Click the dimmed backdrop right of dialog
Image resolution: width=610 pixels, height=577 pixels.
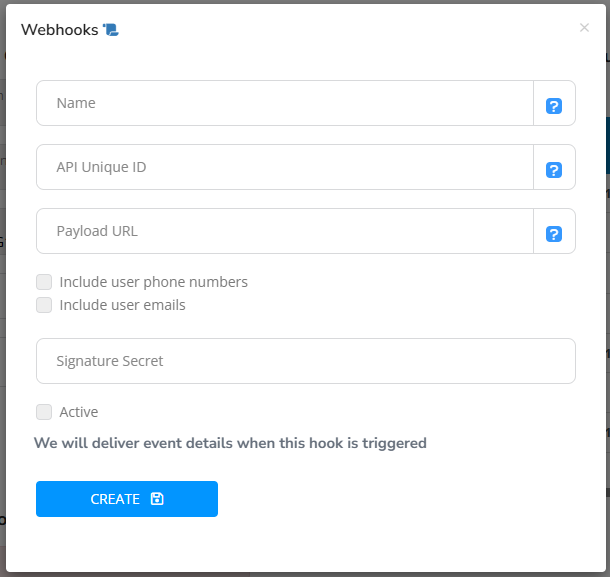(608, 300)
